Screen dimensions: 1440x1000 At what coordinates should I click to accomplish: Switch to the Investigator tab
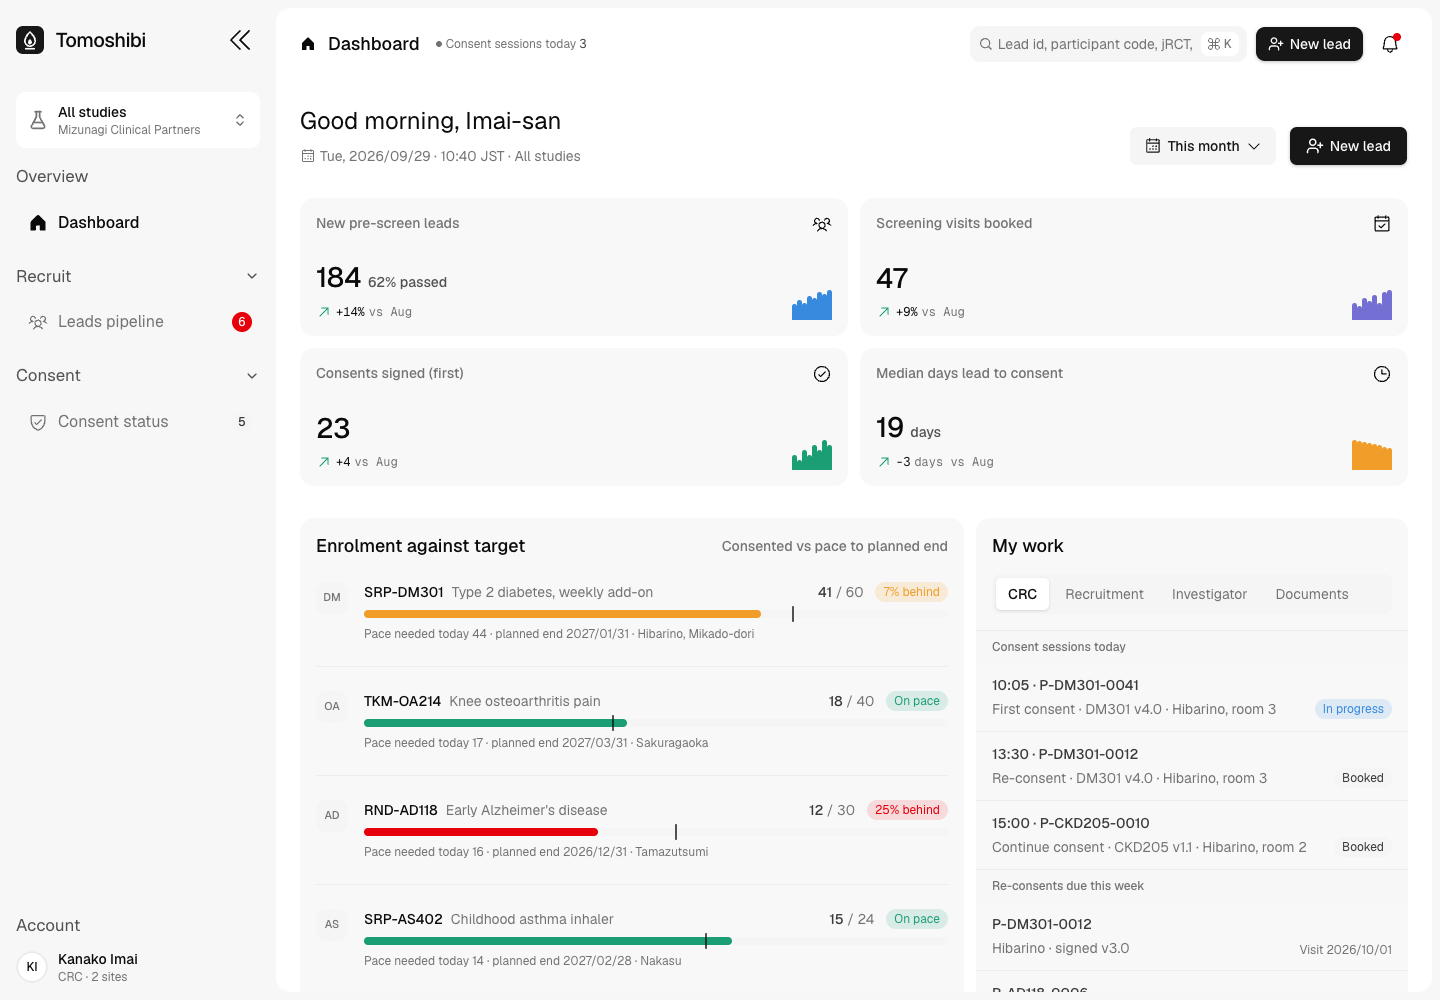click(1209, 594)
